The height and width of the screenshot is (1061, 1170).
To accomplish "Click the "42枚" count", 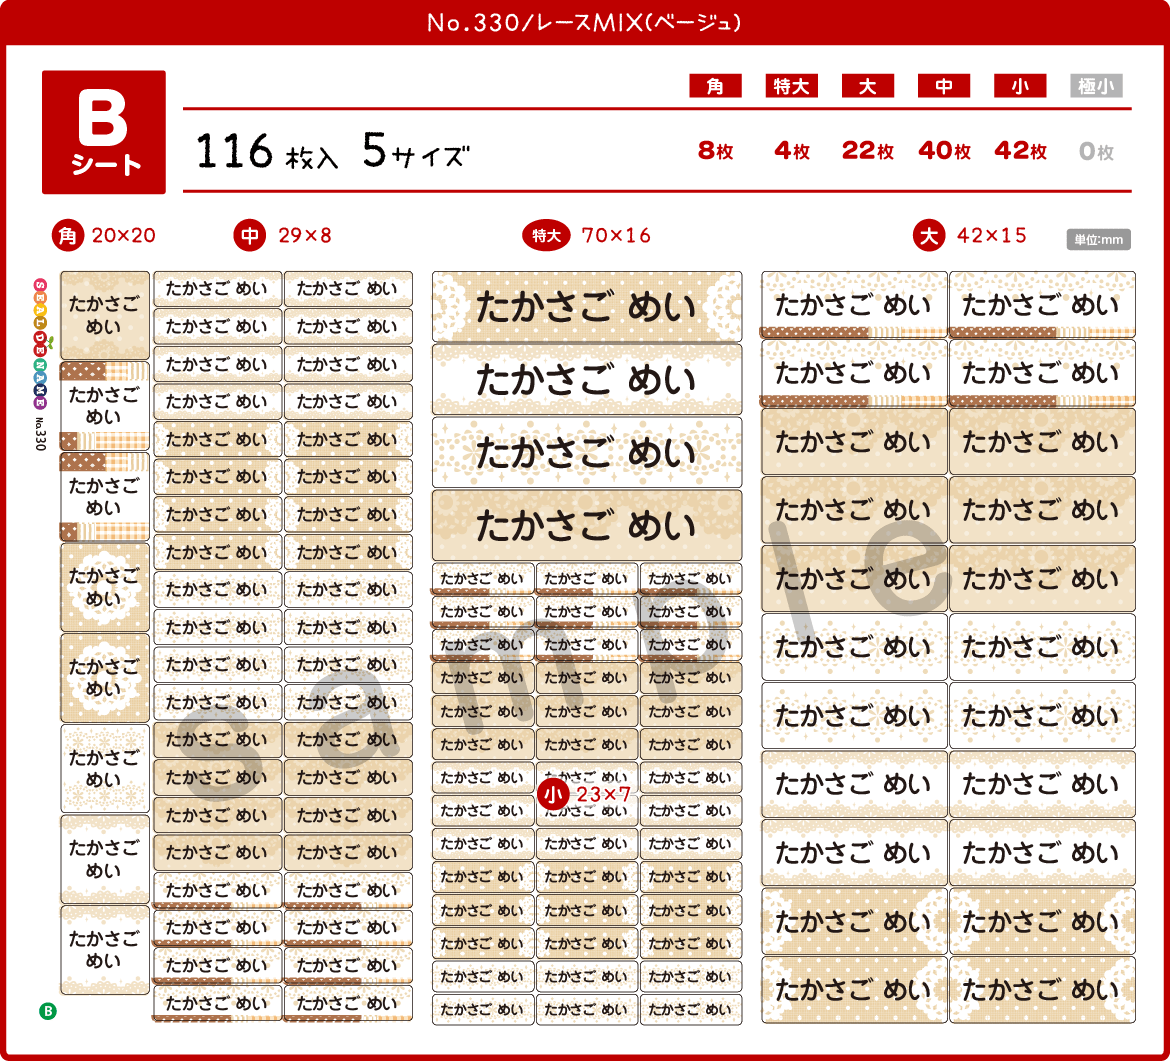I will 1021,151.
